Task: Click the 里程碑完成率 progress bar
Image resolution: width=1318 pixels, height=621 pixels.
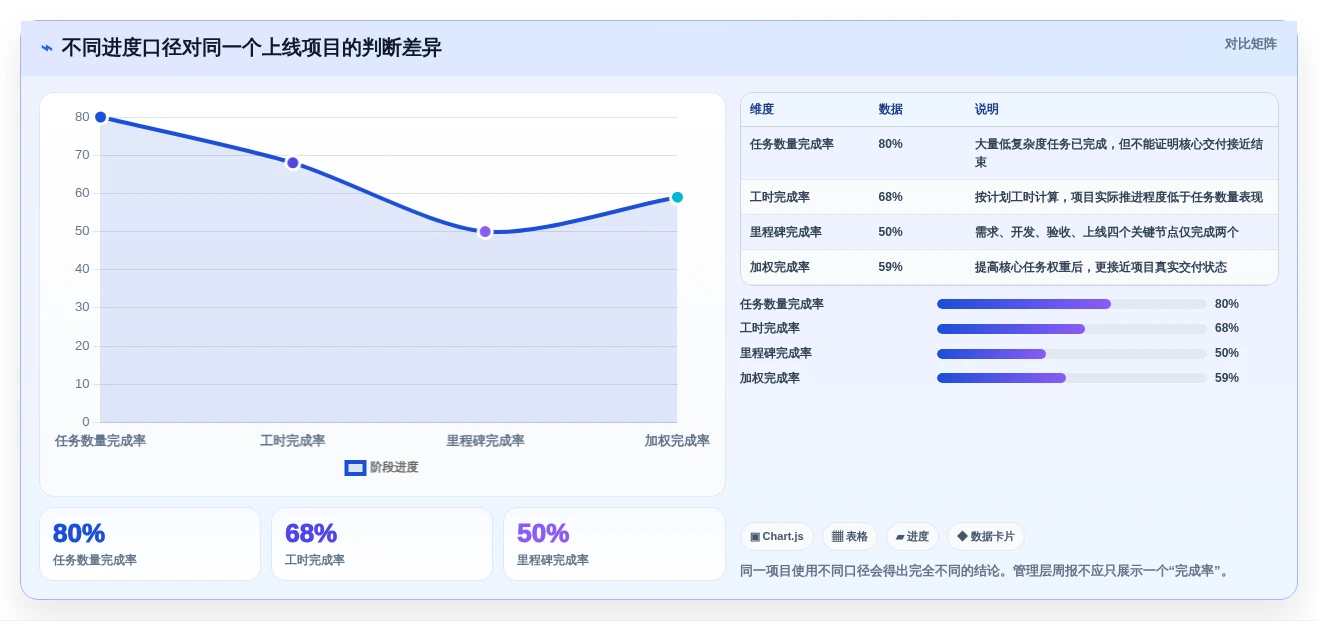Action: click(x=1072, y=354)
